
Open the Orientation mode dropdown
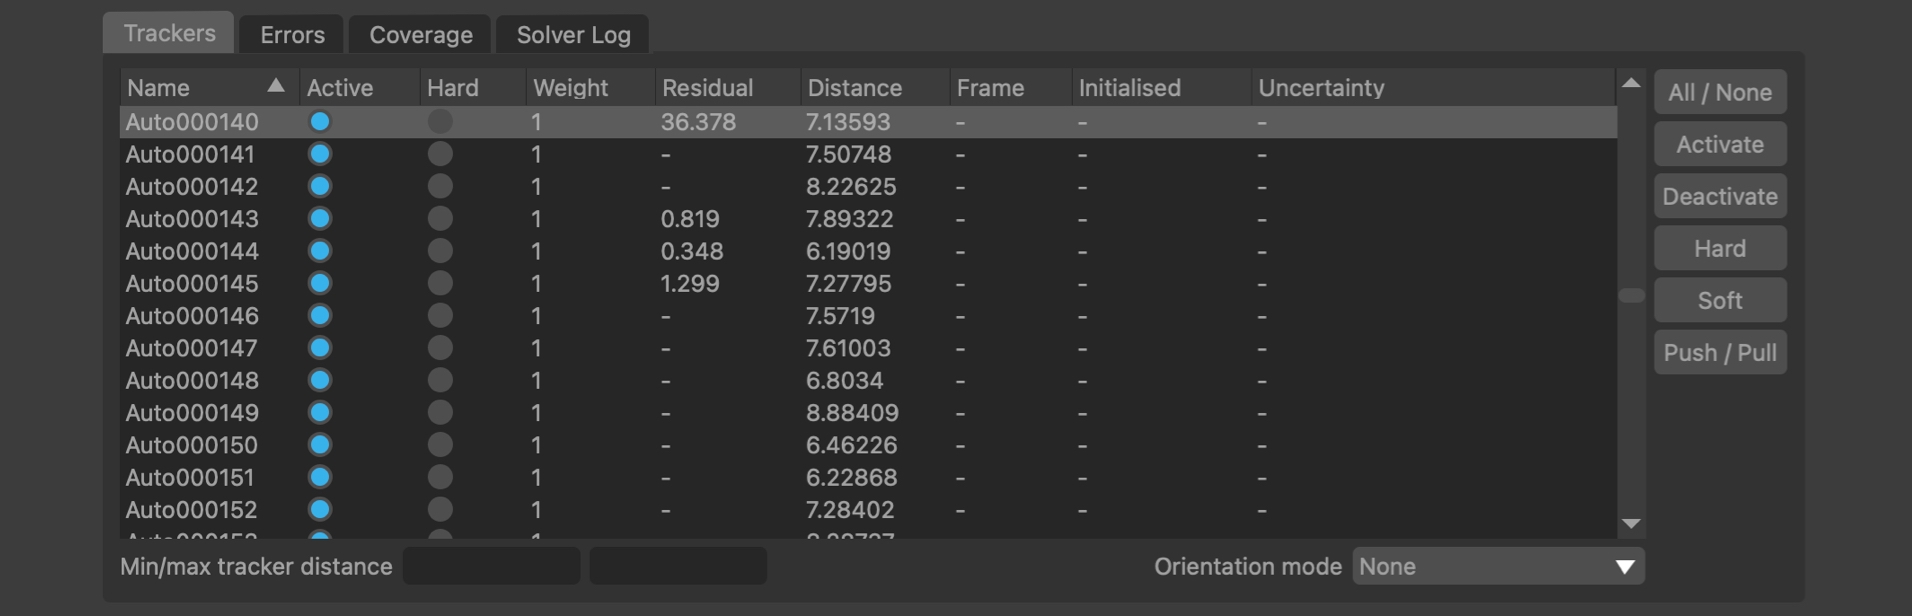[1498, 567]
